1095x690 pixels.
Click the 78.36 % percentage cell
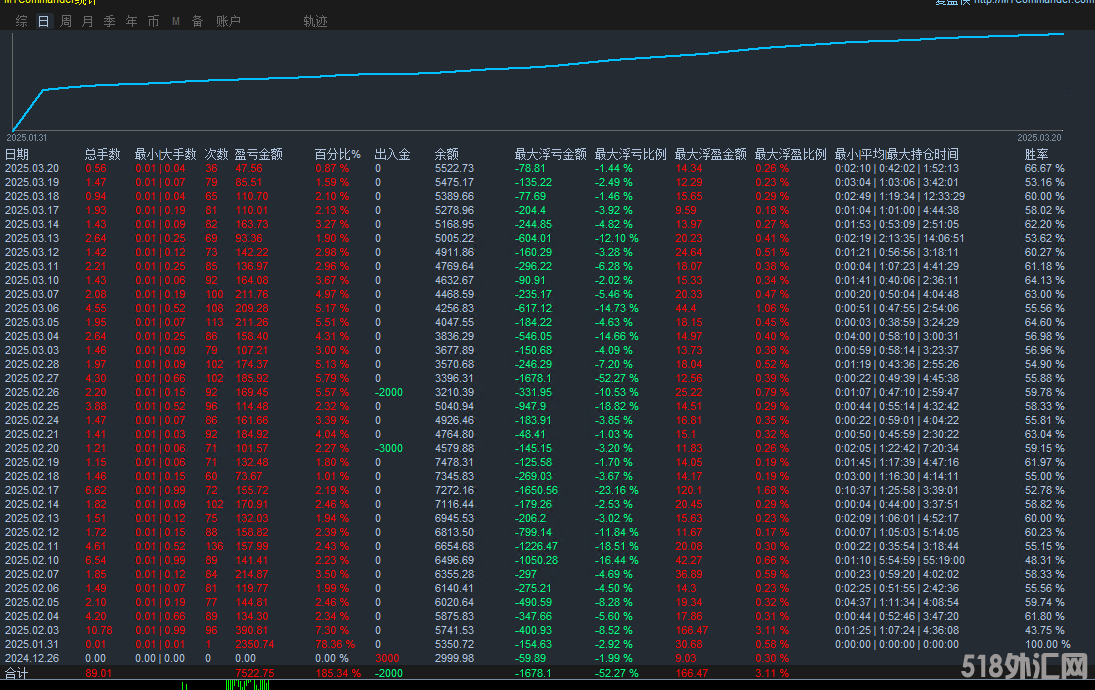(x=335, y=644)
